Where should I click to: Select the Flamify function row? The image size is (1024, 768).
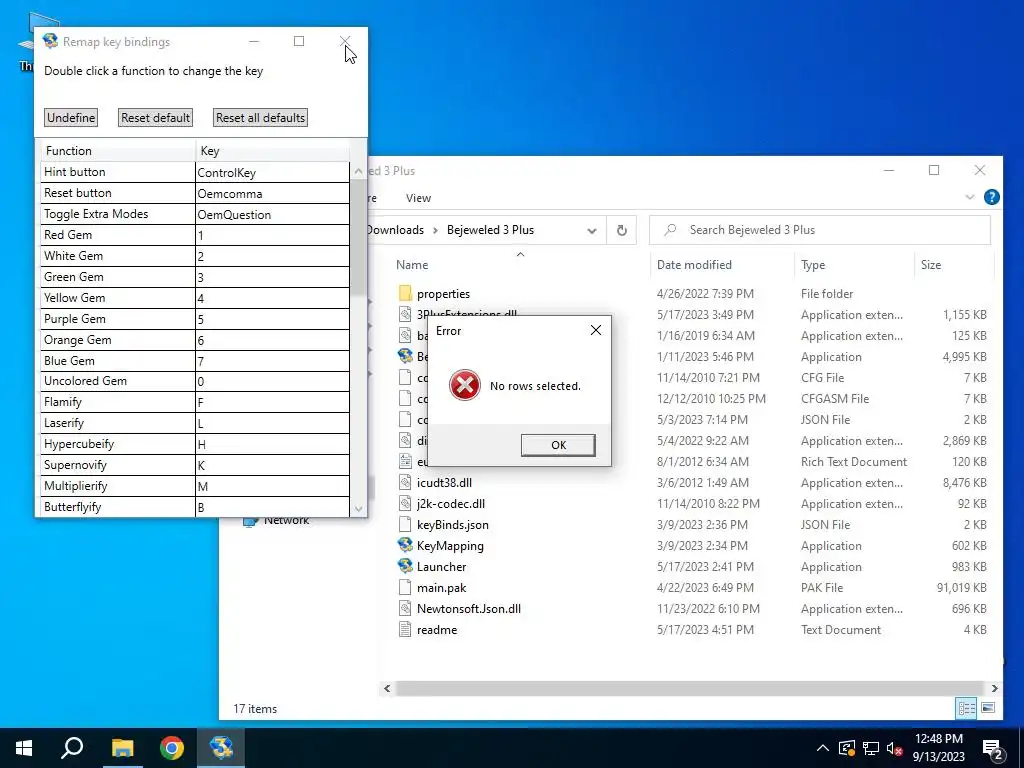[x=195, y=402]
